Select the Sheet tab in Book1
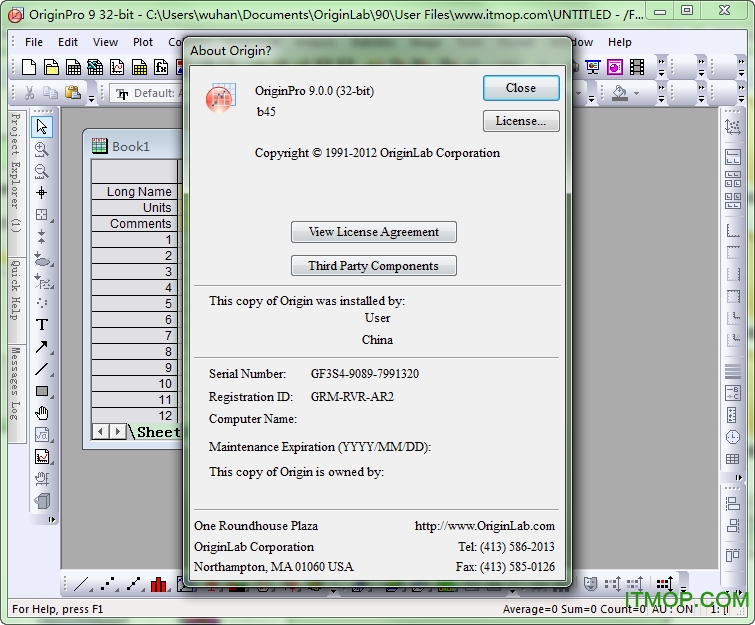 (x=158, y=432)
